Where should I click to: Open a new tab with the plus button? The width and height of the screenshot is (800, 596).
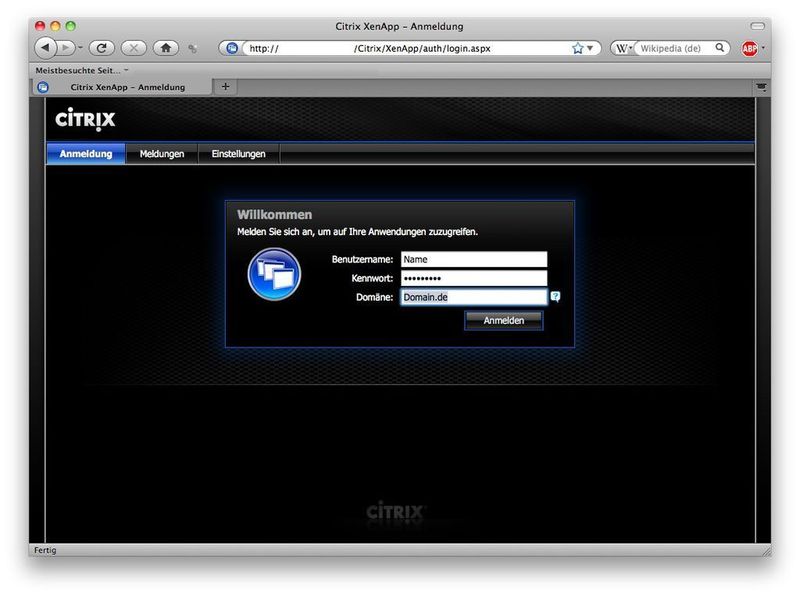[x=226, y=87]
